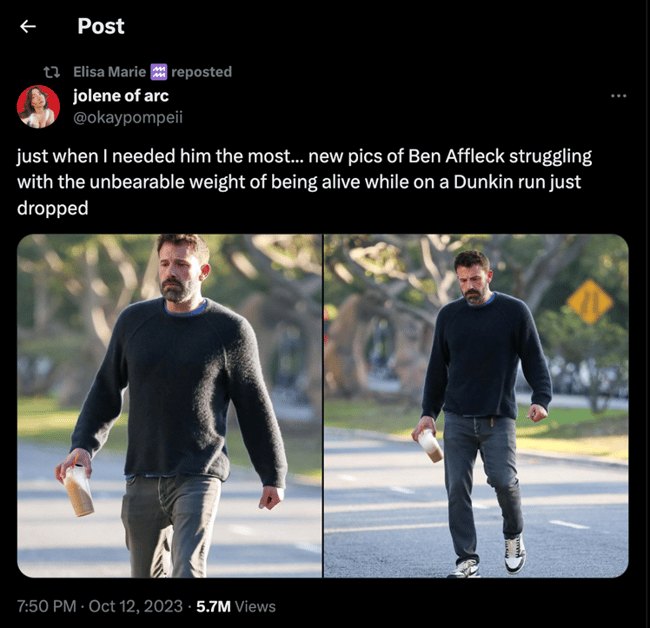Click the word "dropped" ending the post
650x628 pixels.
click(x=53, y=210)
